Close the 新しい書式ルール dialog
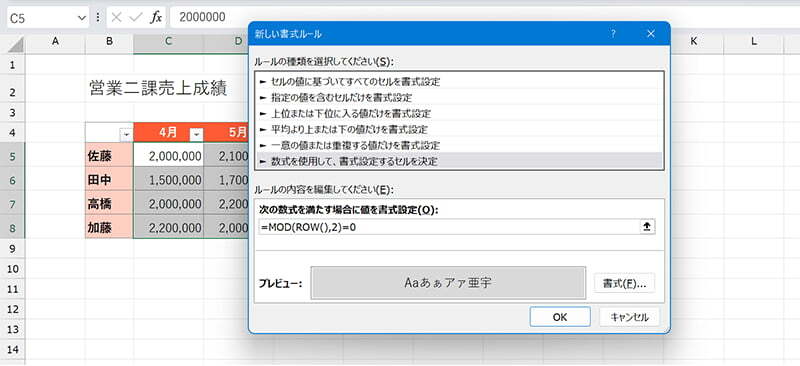The width and height of the screenshot is (800, 366). (650, 34)
